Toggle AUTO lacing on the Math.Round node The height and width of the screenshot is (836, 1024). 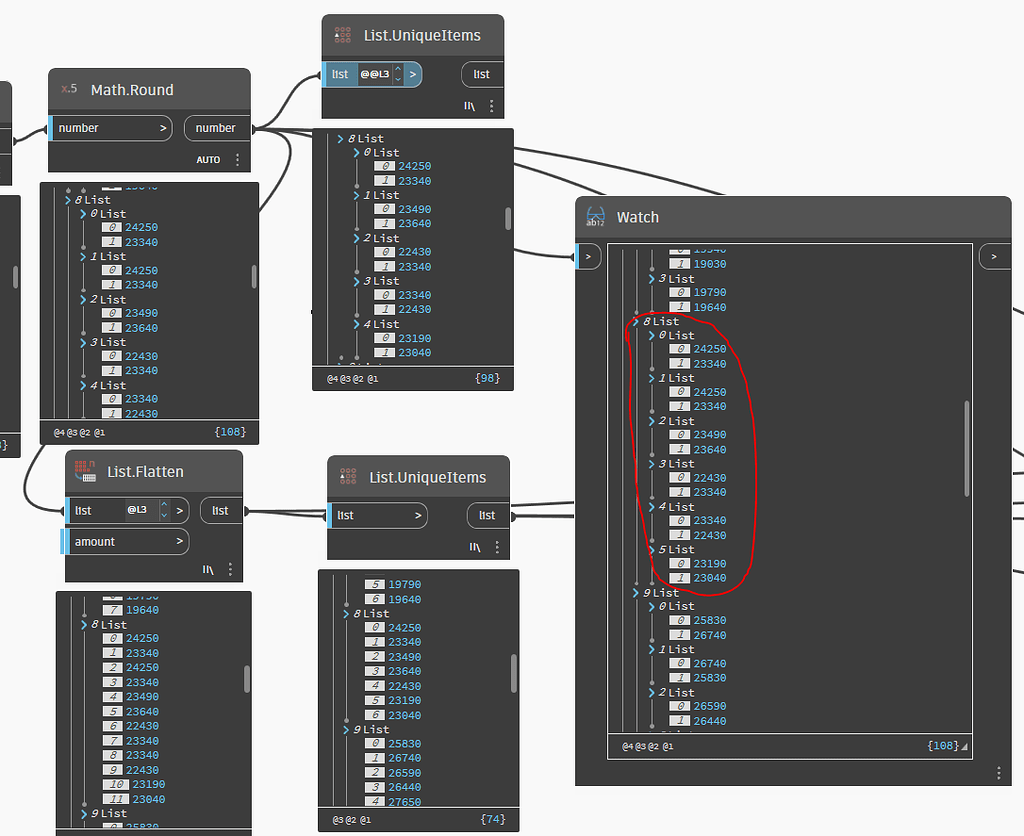click(x=208, y=159)
